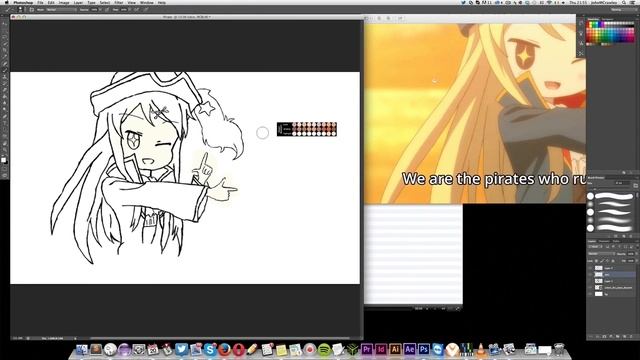Click the create new layer icon
640x360 pixels.
point(624,337)
